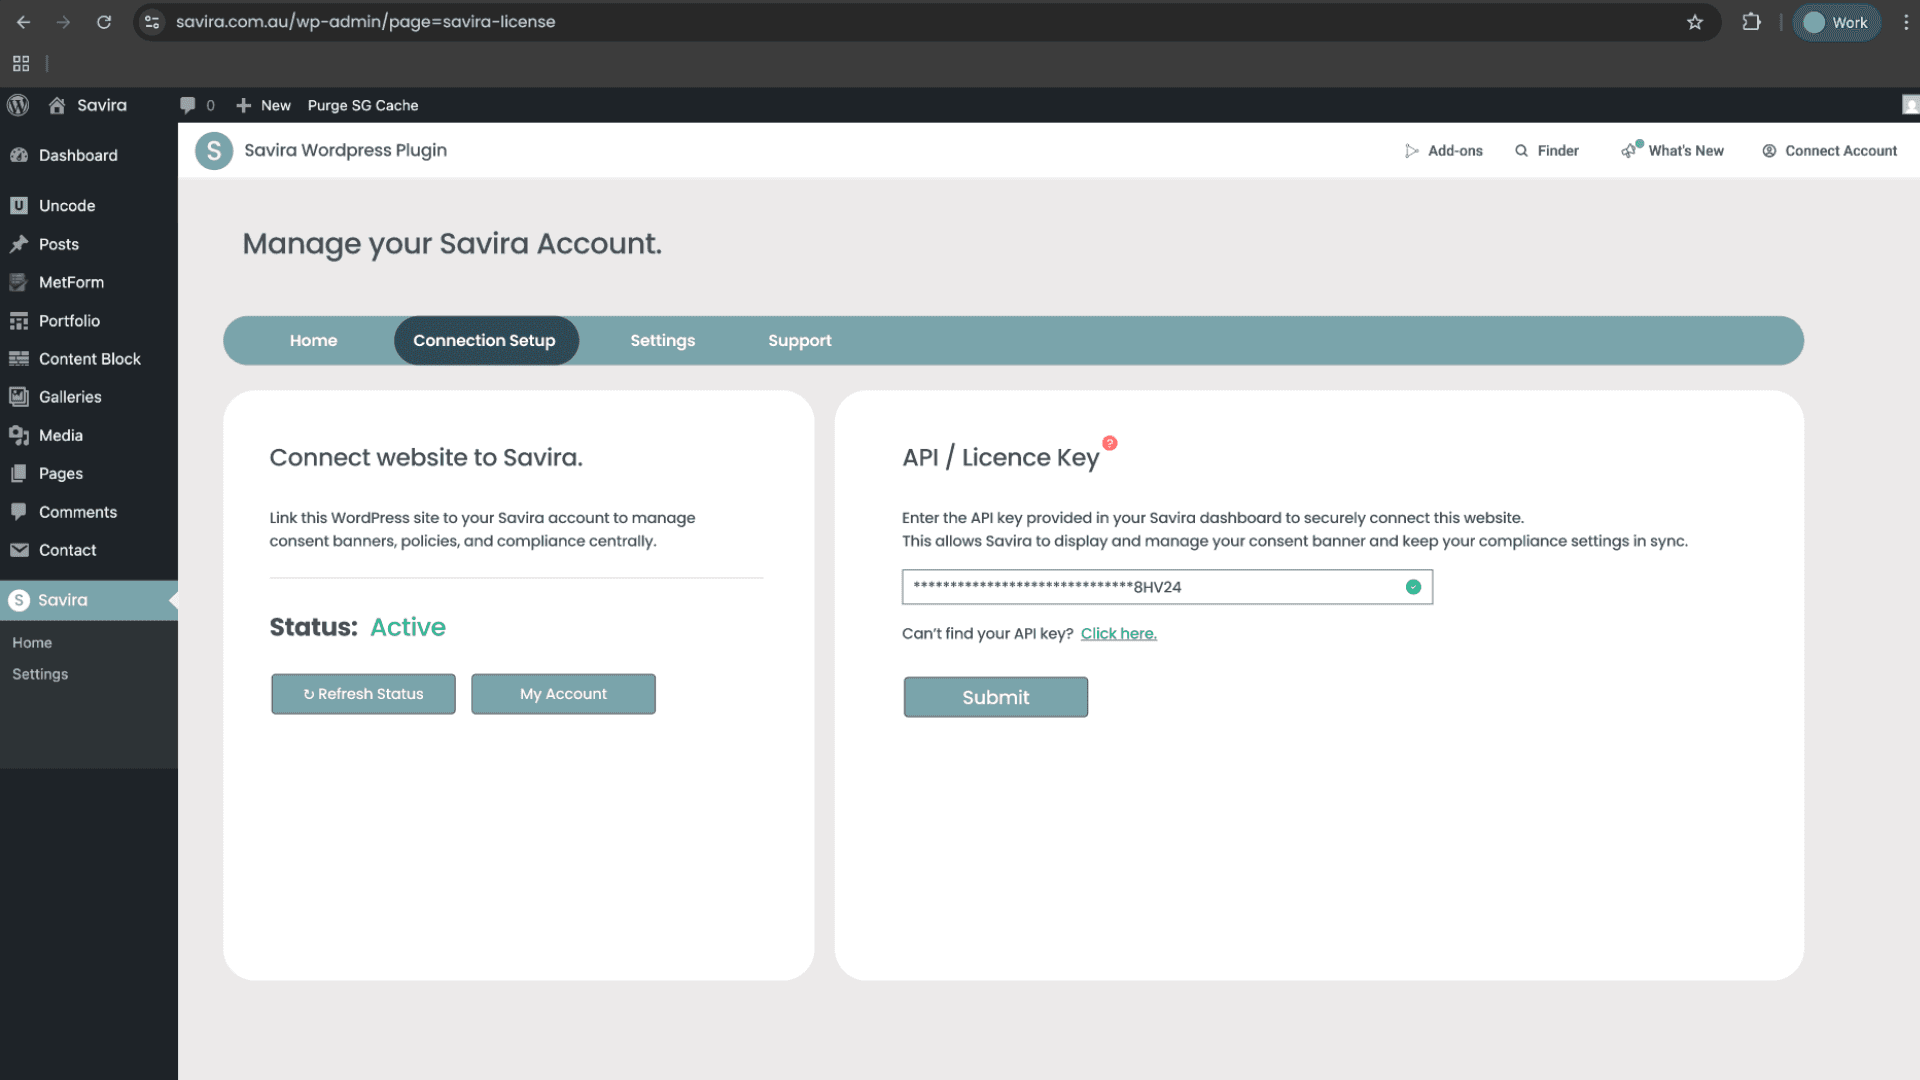
Task: Open the browser extensions puzzle icon
Action: [1751, 22]
